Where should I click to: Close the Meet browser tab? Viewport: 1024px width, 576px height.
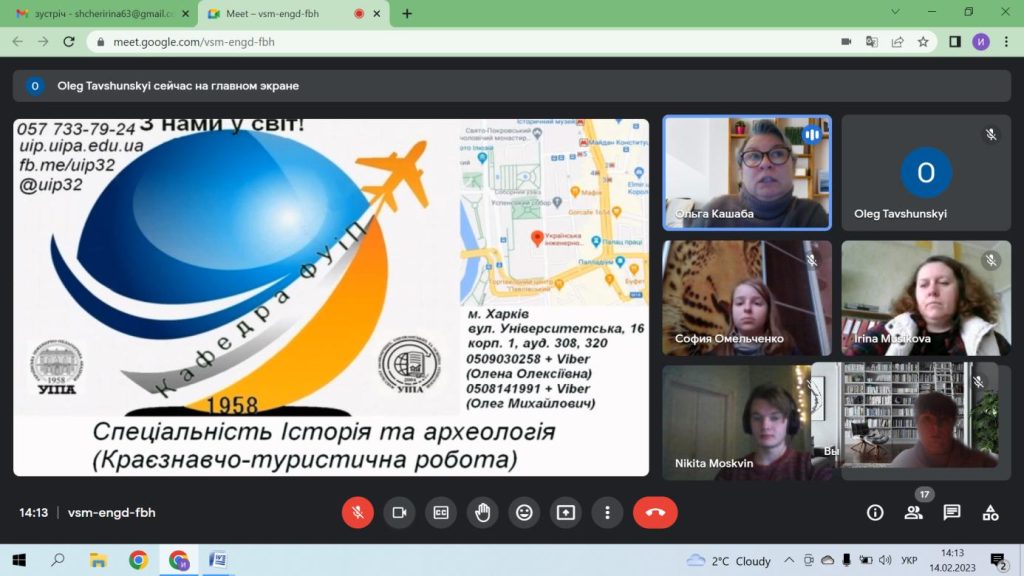[377, 14]
